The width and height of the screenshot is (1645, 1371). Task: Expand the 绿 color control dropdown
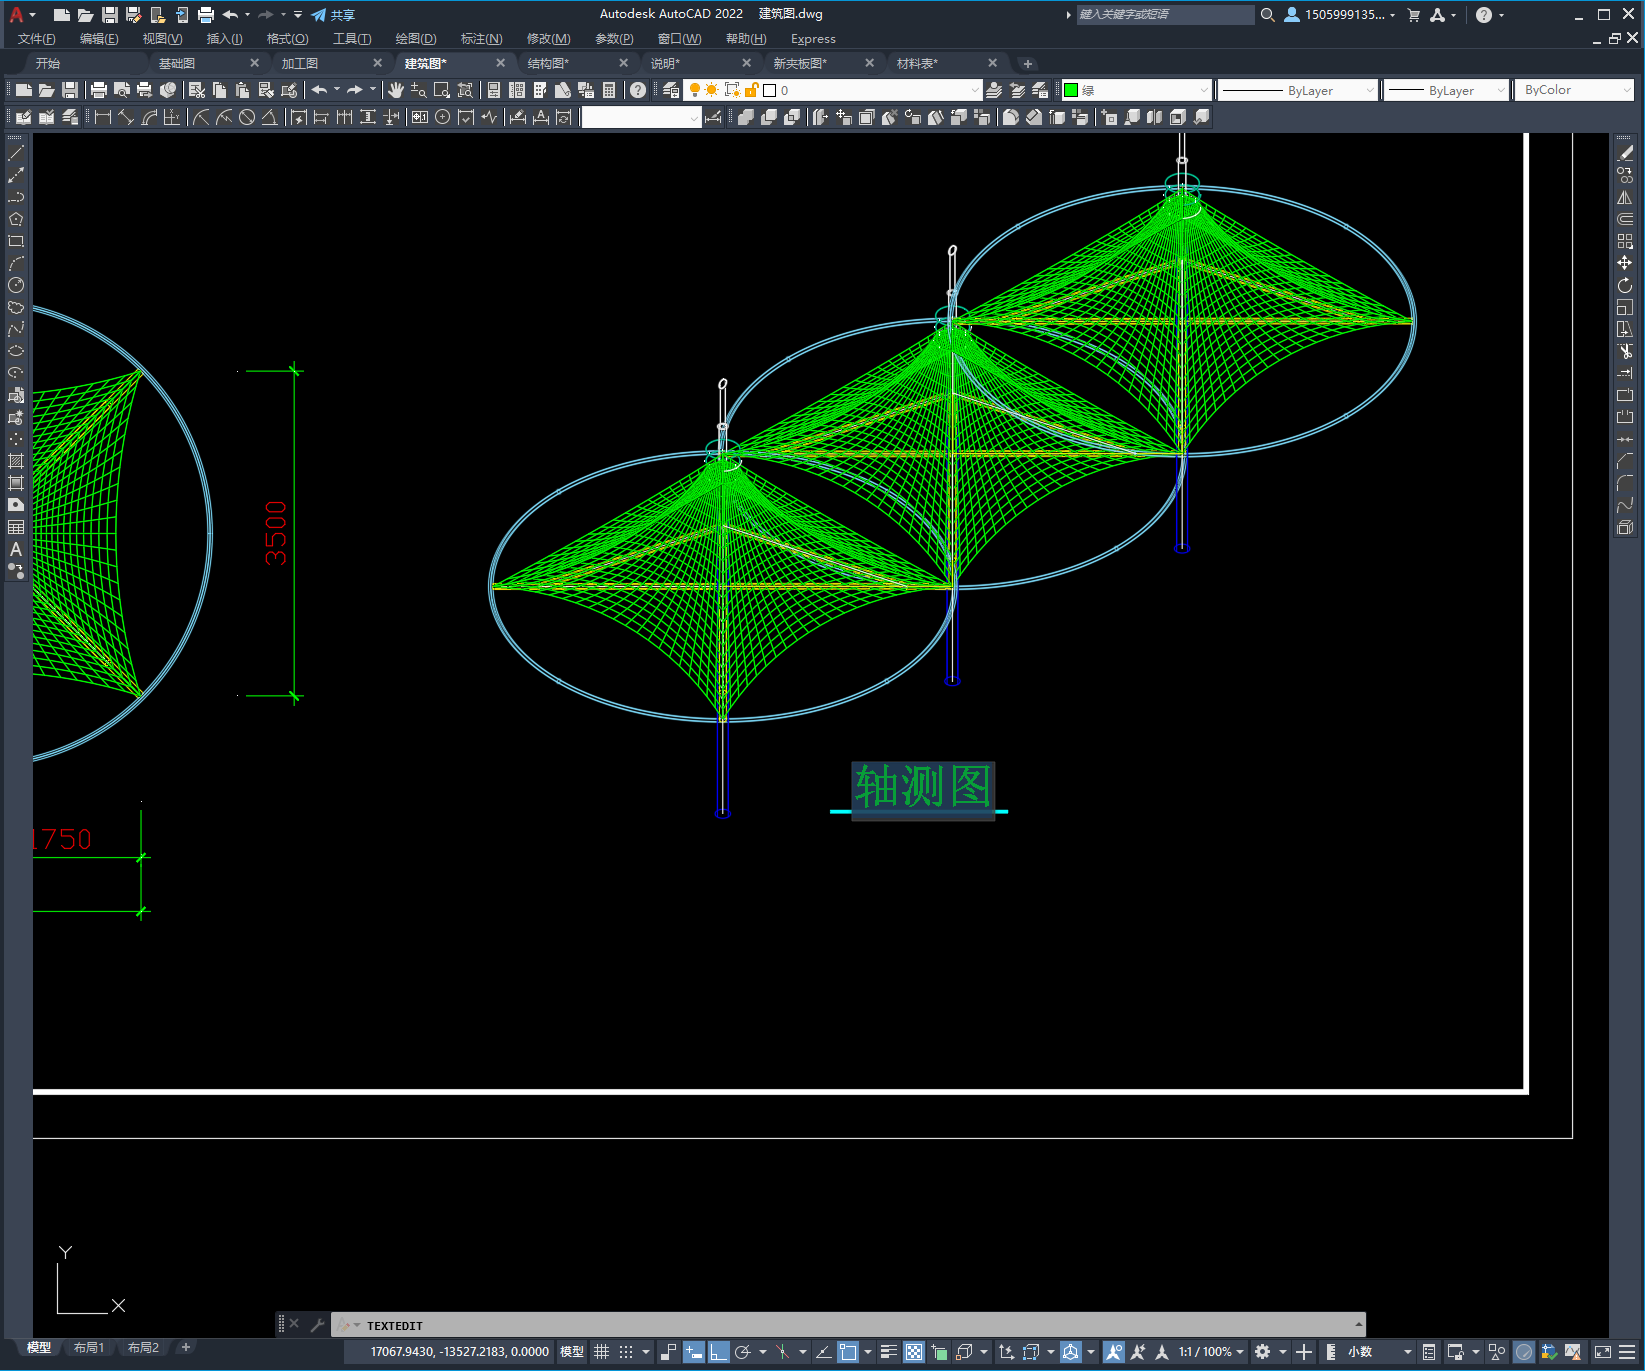[1204, 90]
